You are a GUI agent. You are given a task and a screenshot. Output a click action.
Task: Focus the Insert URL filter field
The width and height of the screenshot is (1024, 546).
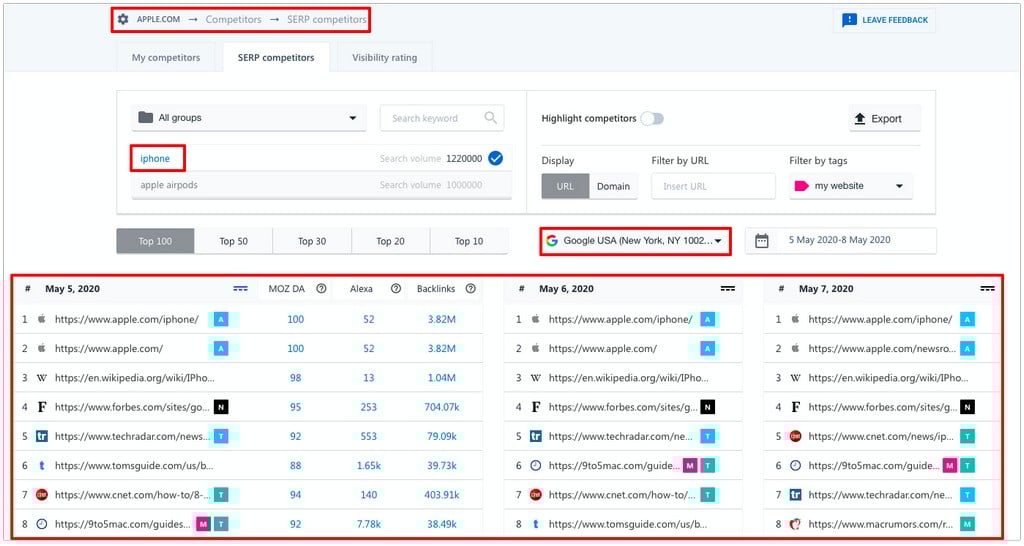713,186
